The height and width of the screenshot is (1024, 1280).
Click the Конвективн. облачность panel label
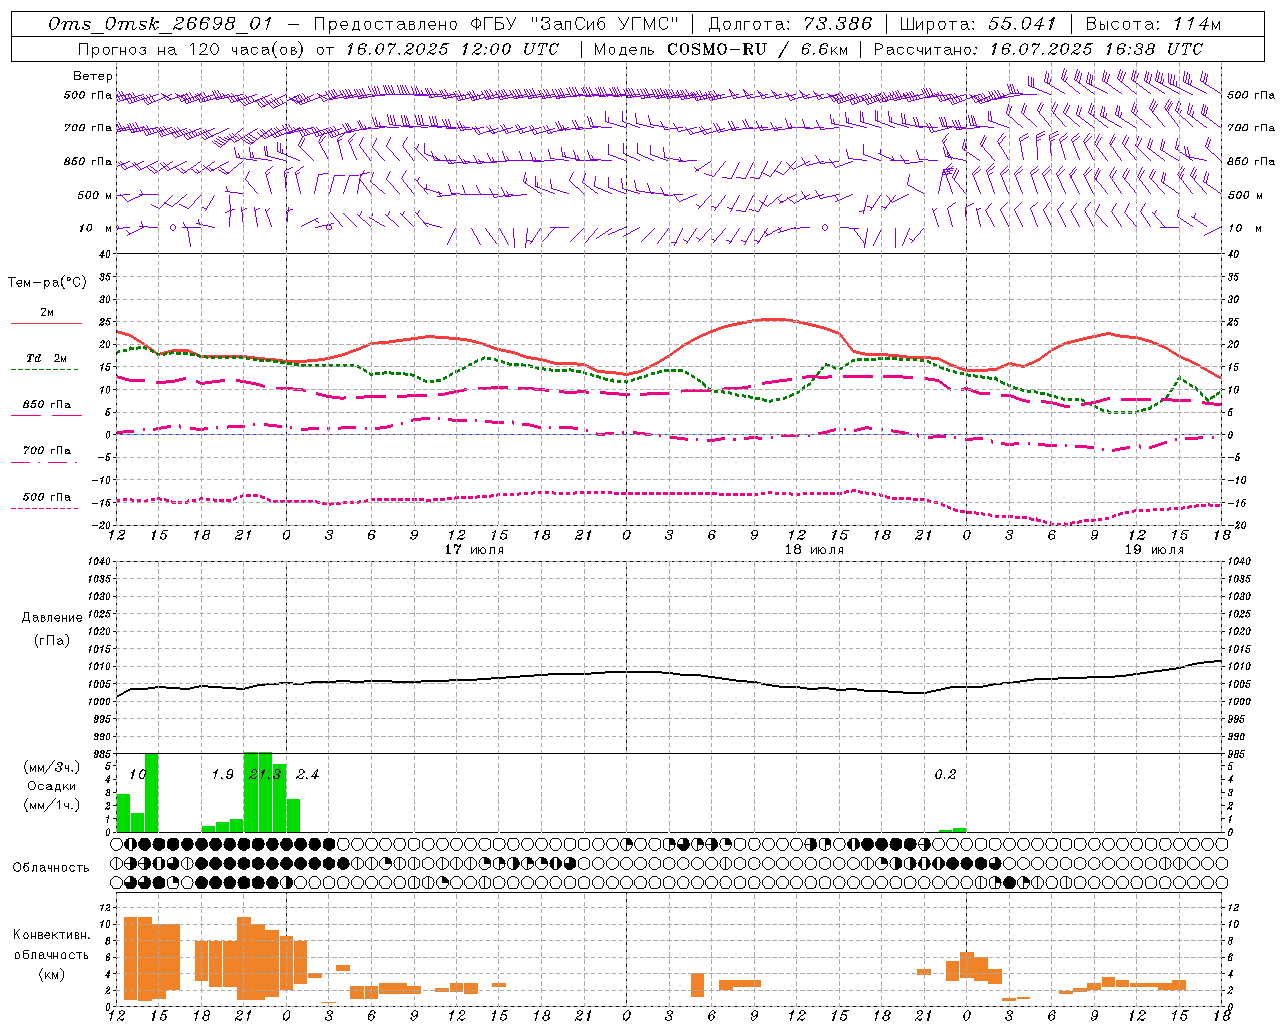coord(51,945)
